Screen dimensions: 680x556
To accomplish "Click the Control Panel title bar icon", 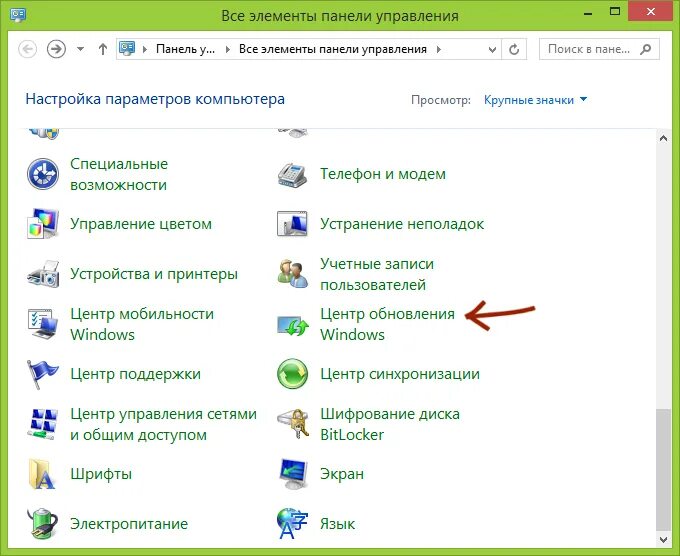I will (18, 16).
